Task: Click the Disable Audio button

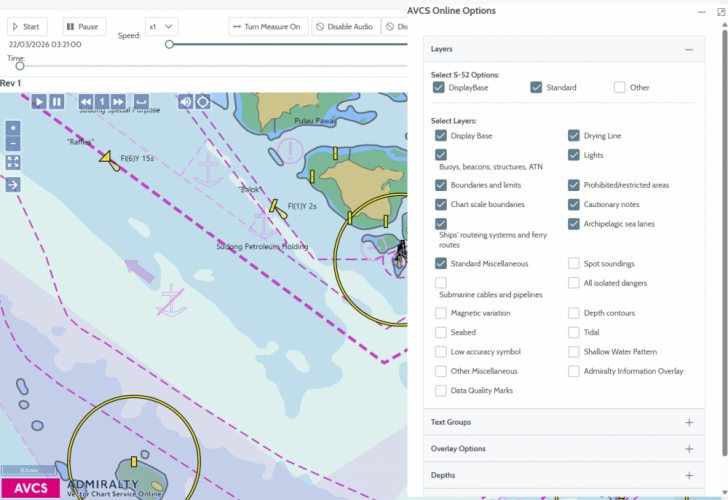Action: [345, 27]
